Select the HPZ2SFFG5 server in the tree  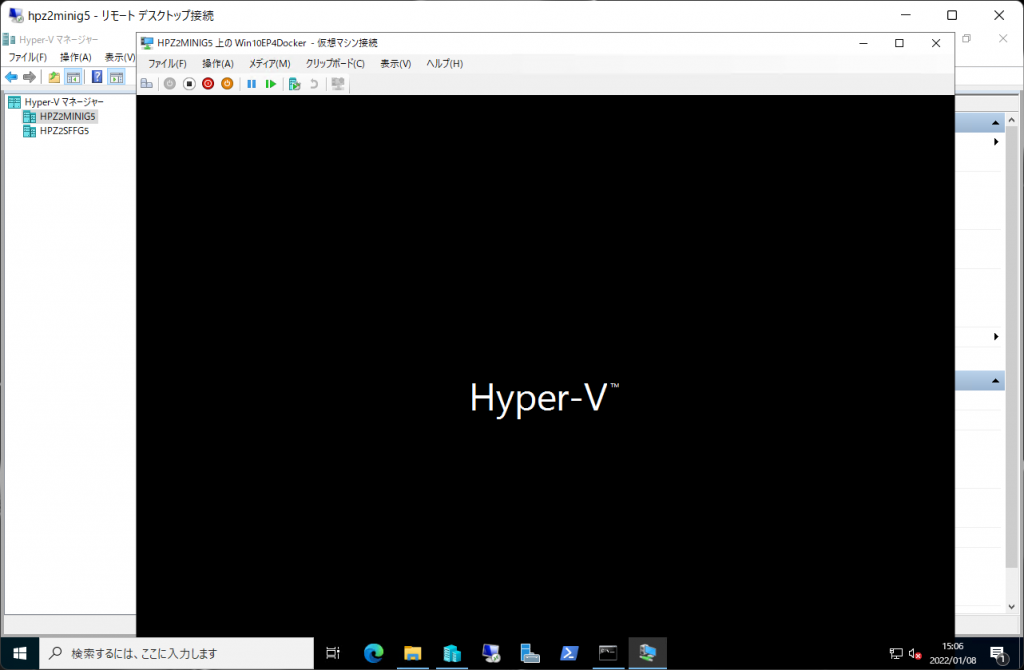[64, 131]
